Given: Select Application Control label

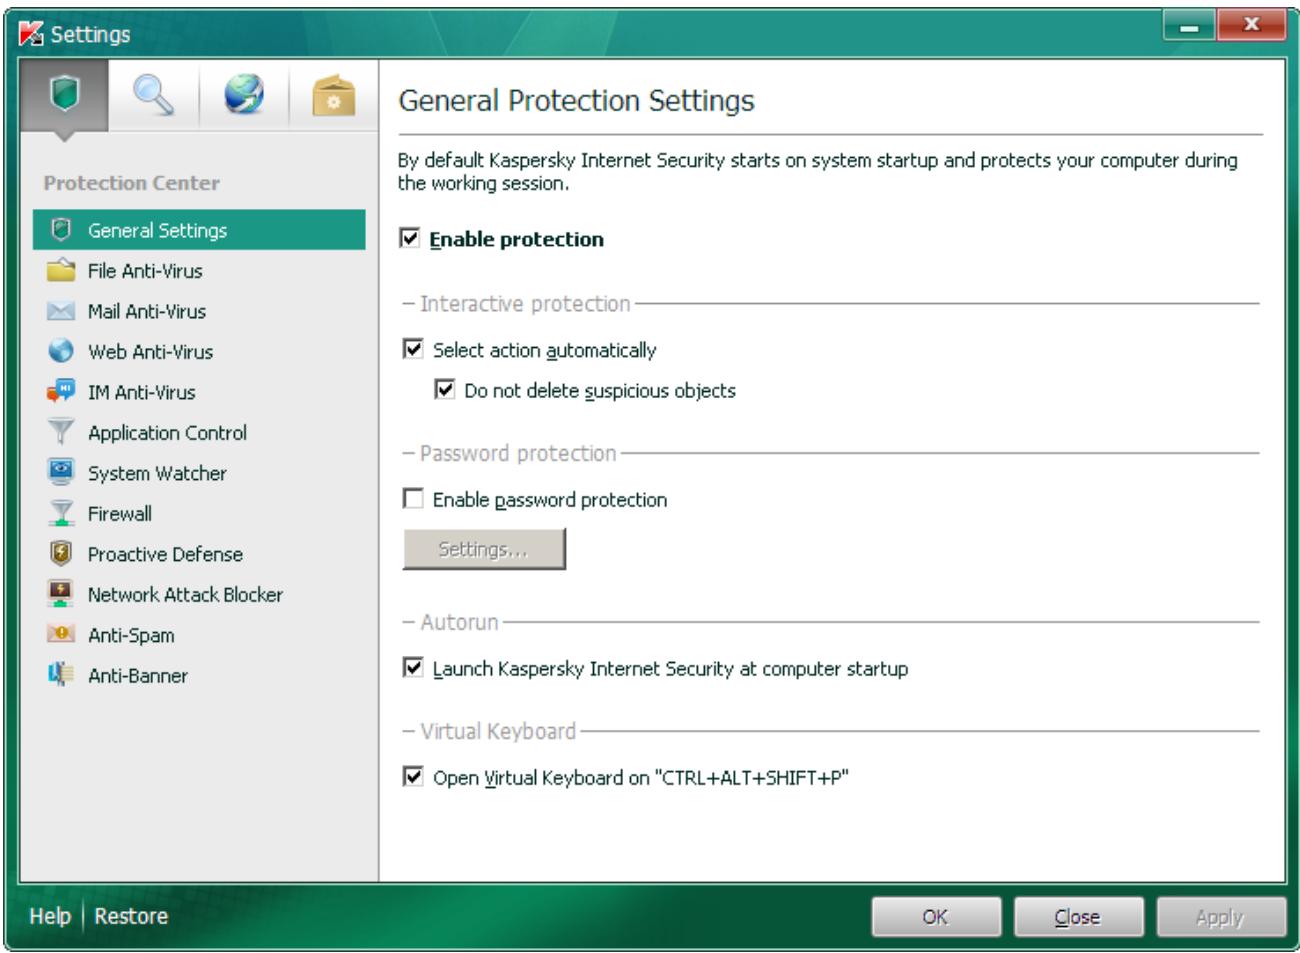Looking at the screenshot, I should 167,433.
